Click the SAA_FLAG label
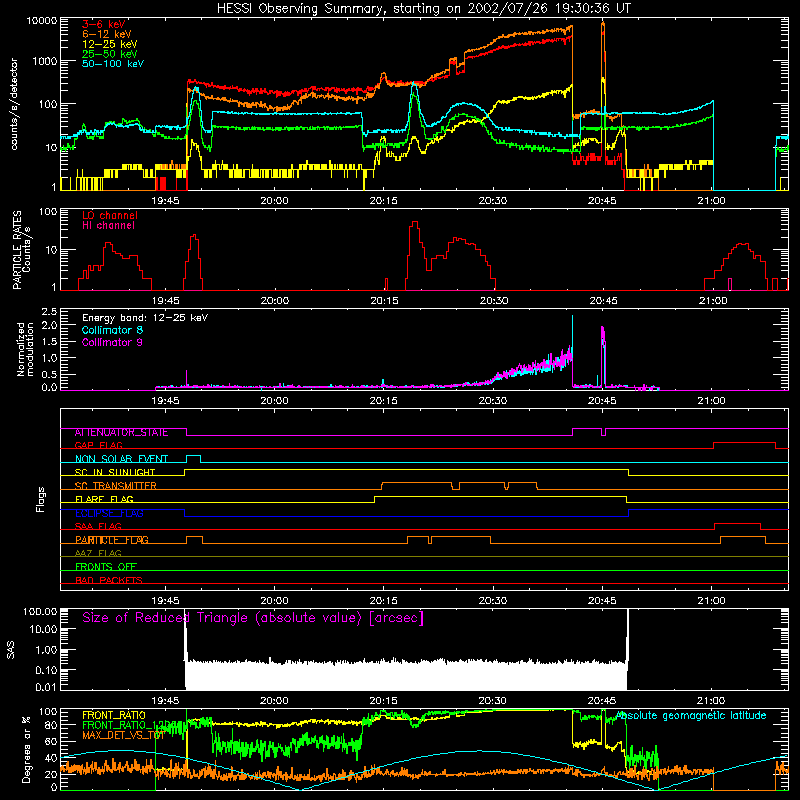Image resolution: width=800 pixels, height=800 pixels. (98, 527)
